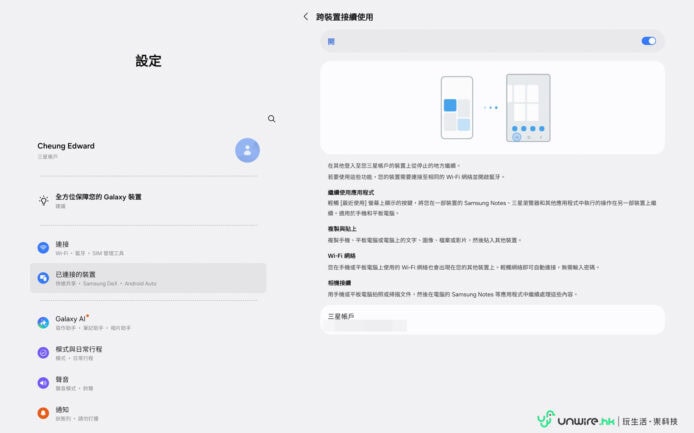The width and height of the screenshot is (694, 433).
Task: Turn off the 跨裝置接續使用 master switch
Action: point(648,41)
